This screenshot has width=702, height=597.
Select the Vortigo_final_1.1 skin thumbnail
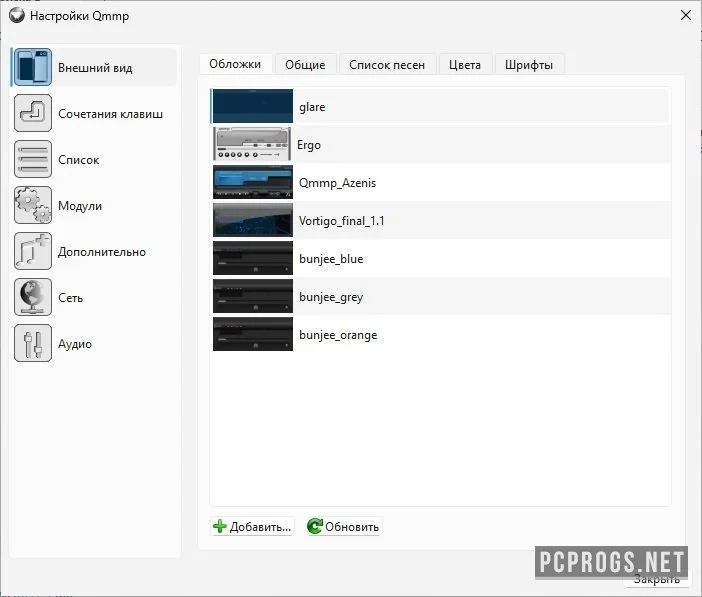coord(253,220)
